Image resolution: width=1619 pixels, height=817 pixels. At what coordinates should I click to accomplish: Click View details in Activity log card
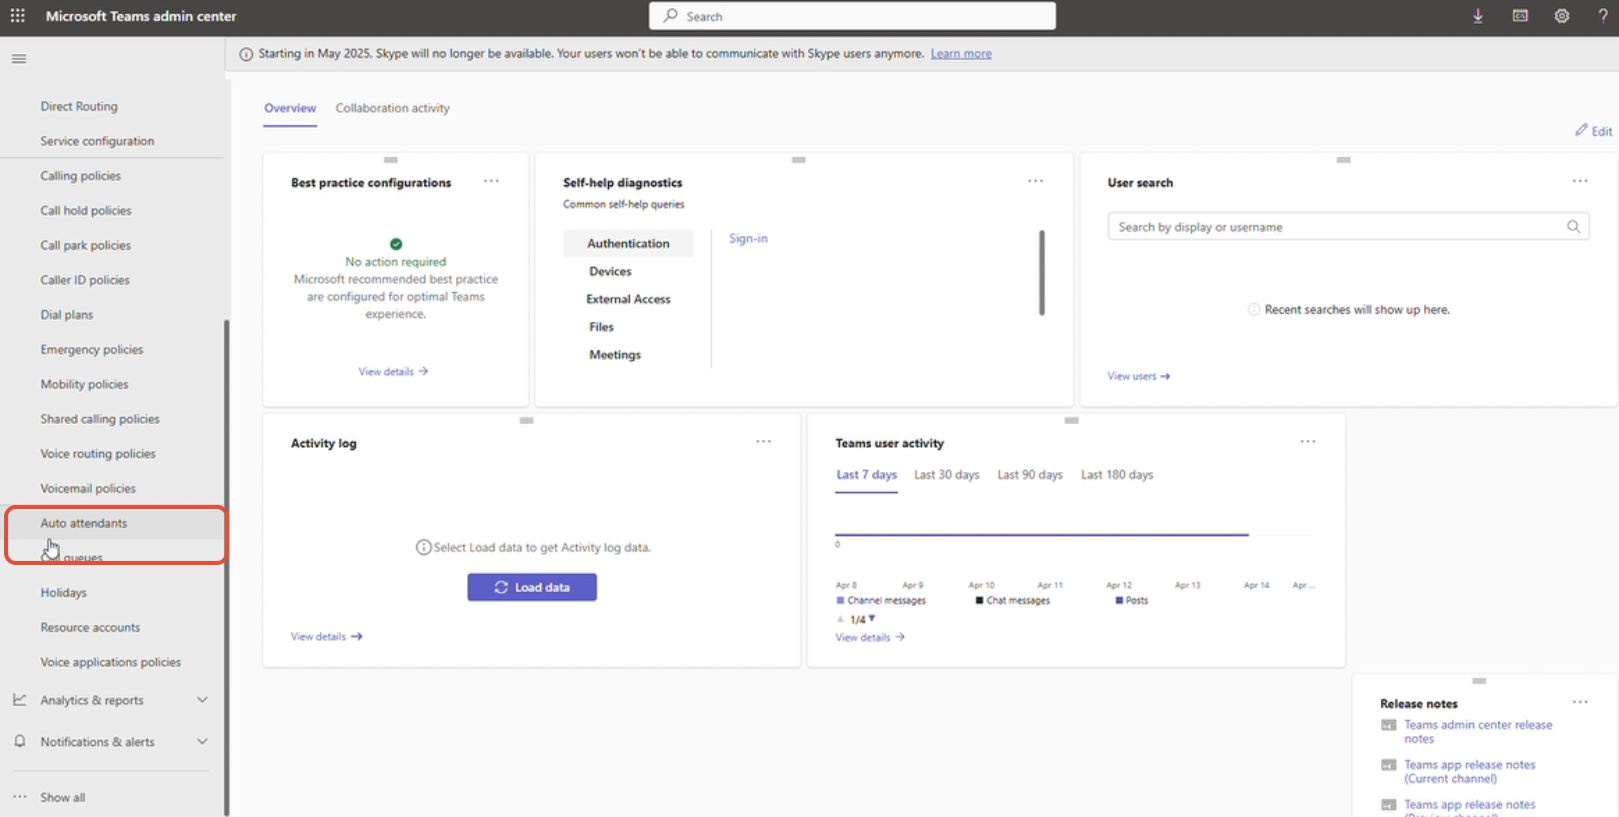tap(326, 636)
